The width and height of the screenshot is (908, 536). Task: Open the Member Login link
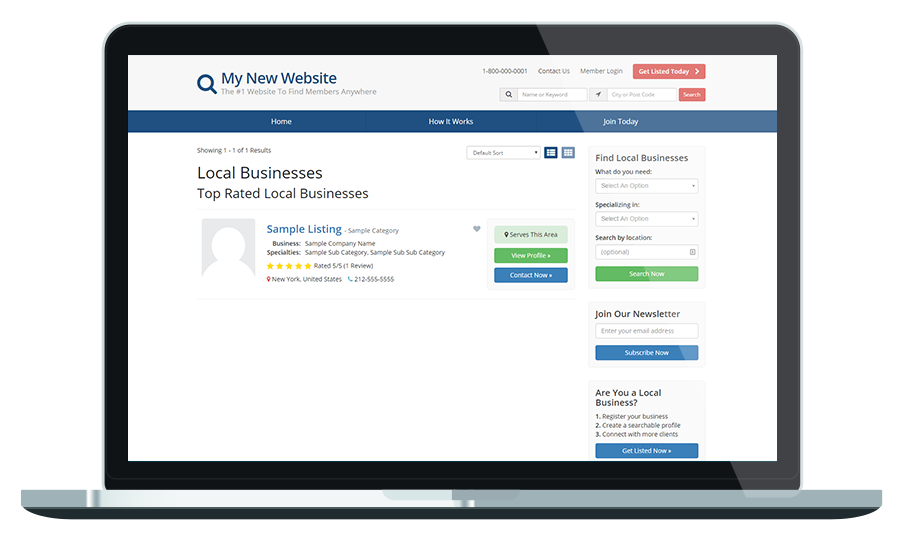(601, 71)
